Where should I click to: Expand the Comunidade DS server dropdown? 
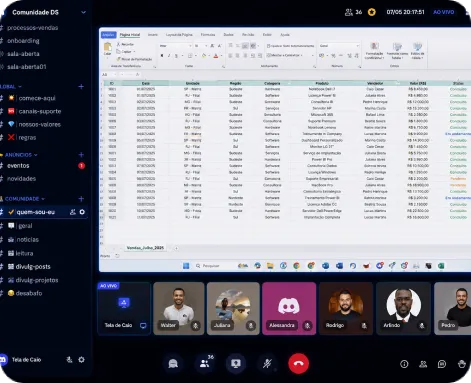click(x=83, y=12)
